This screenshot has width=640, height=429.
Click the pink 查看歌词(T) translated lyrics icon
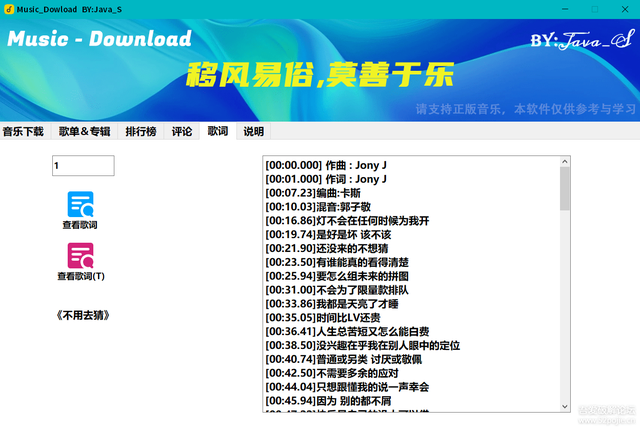(x=80, y=256)
